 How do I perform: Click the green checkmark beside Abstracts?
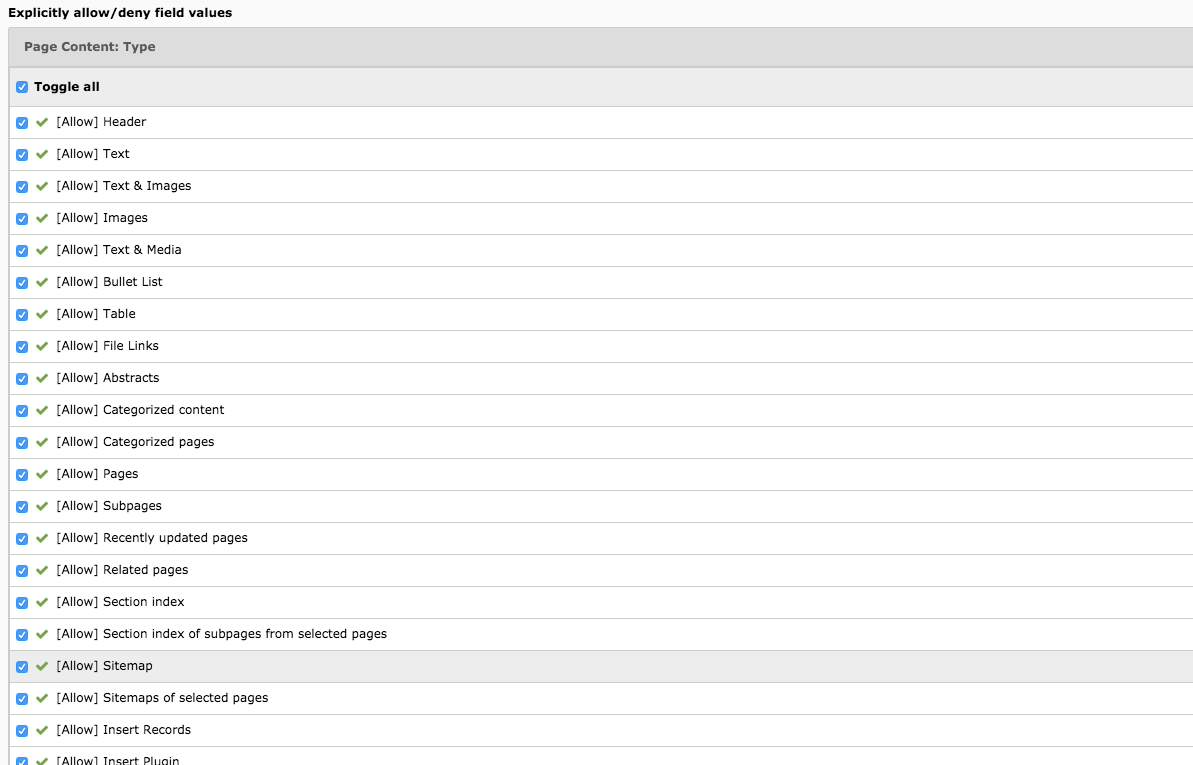(43, 378)
